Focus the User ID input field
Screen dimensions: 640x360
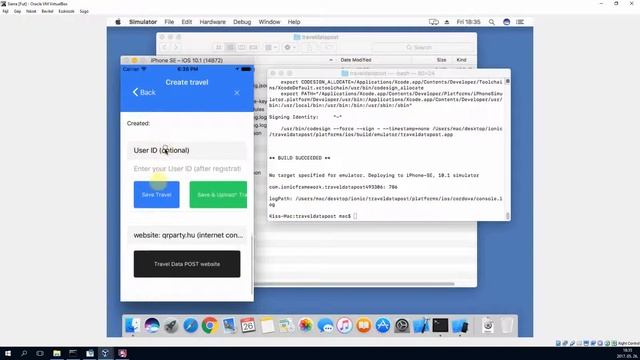click(187, 169)
